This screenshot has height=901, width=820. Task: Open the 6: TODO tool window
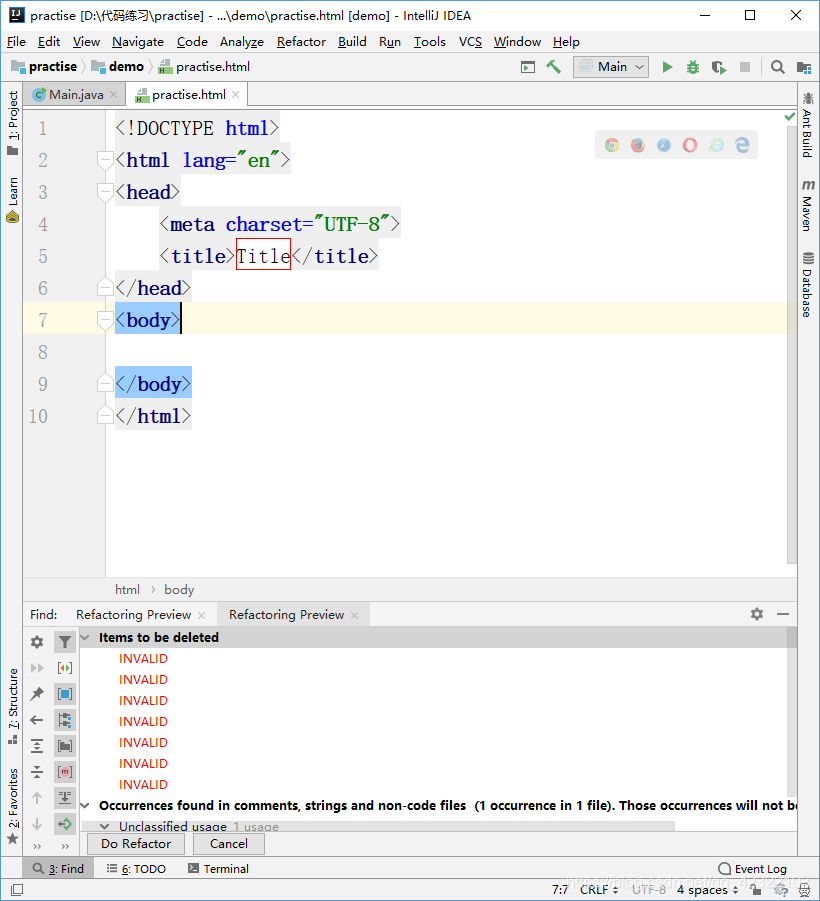136,869
